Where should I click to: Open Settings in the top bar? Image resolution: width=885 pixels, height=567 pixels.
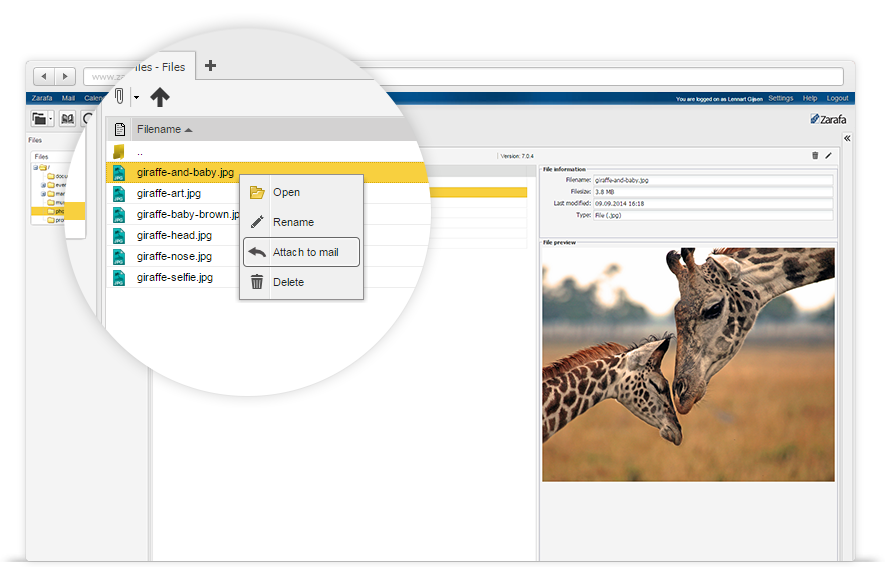click(781, 98)
